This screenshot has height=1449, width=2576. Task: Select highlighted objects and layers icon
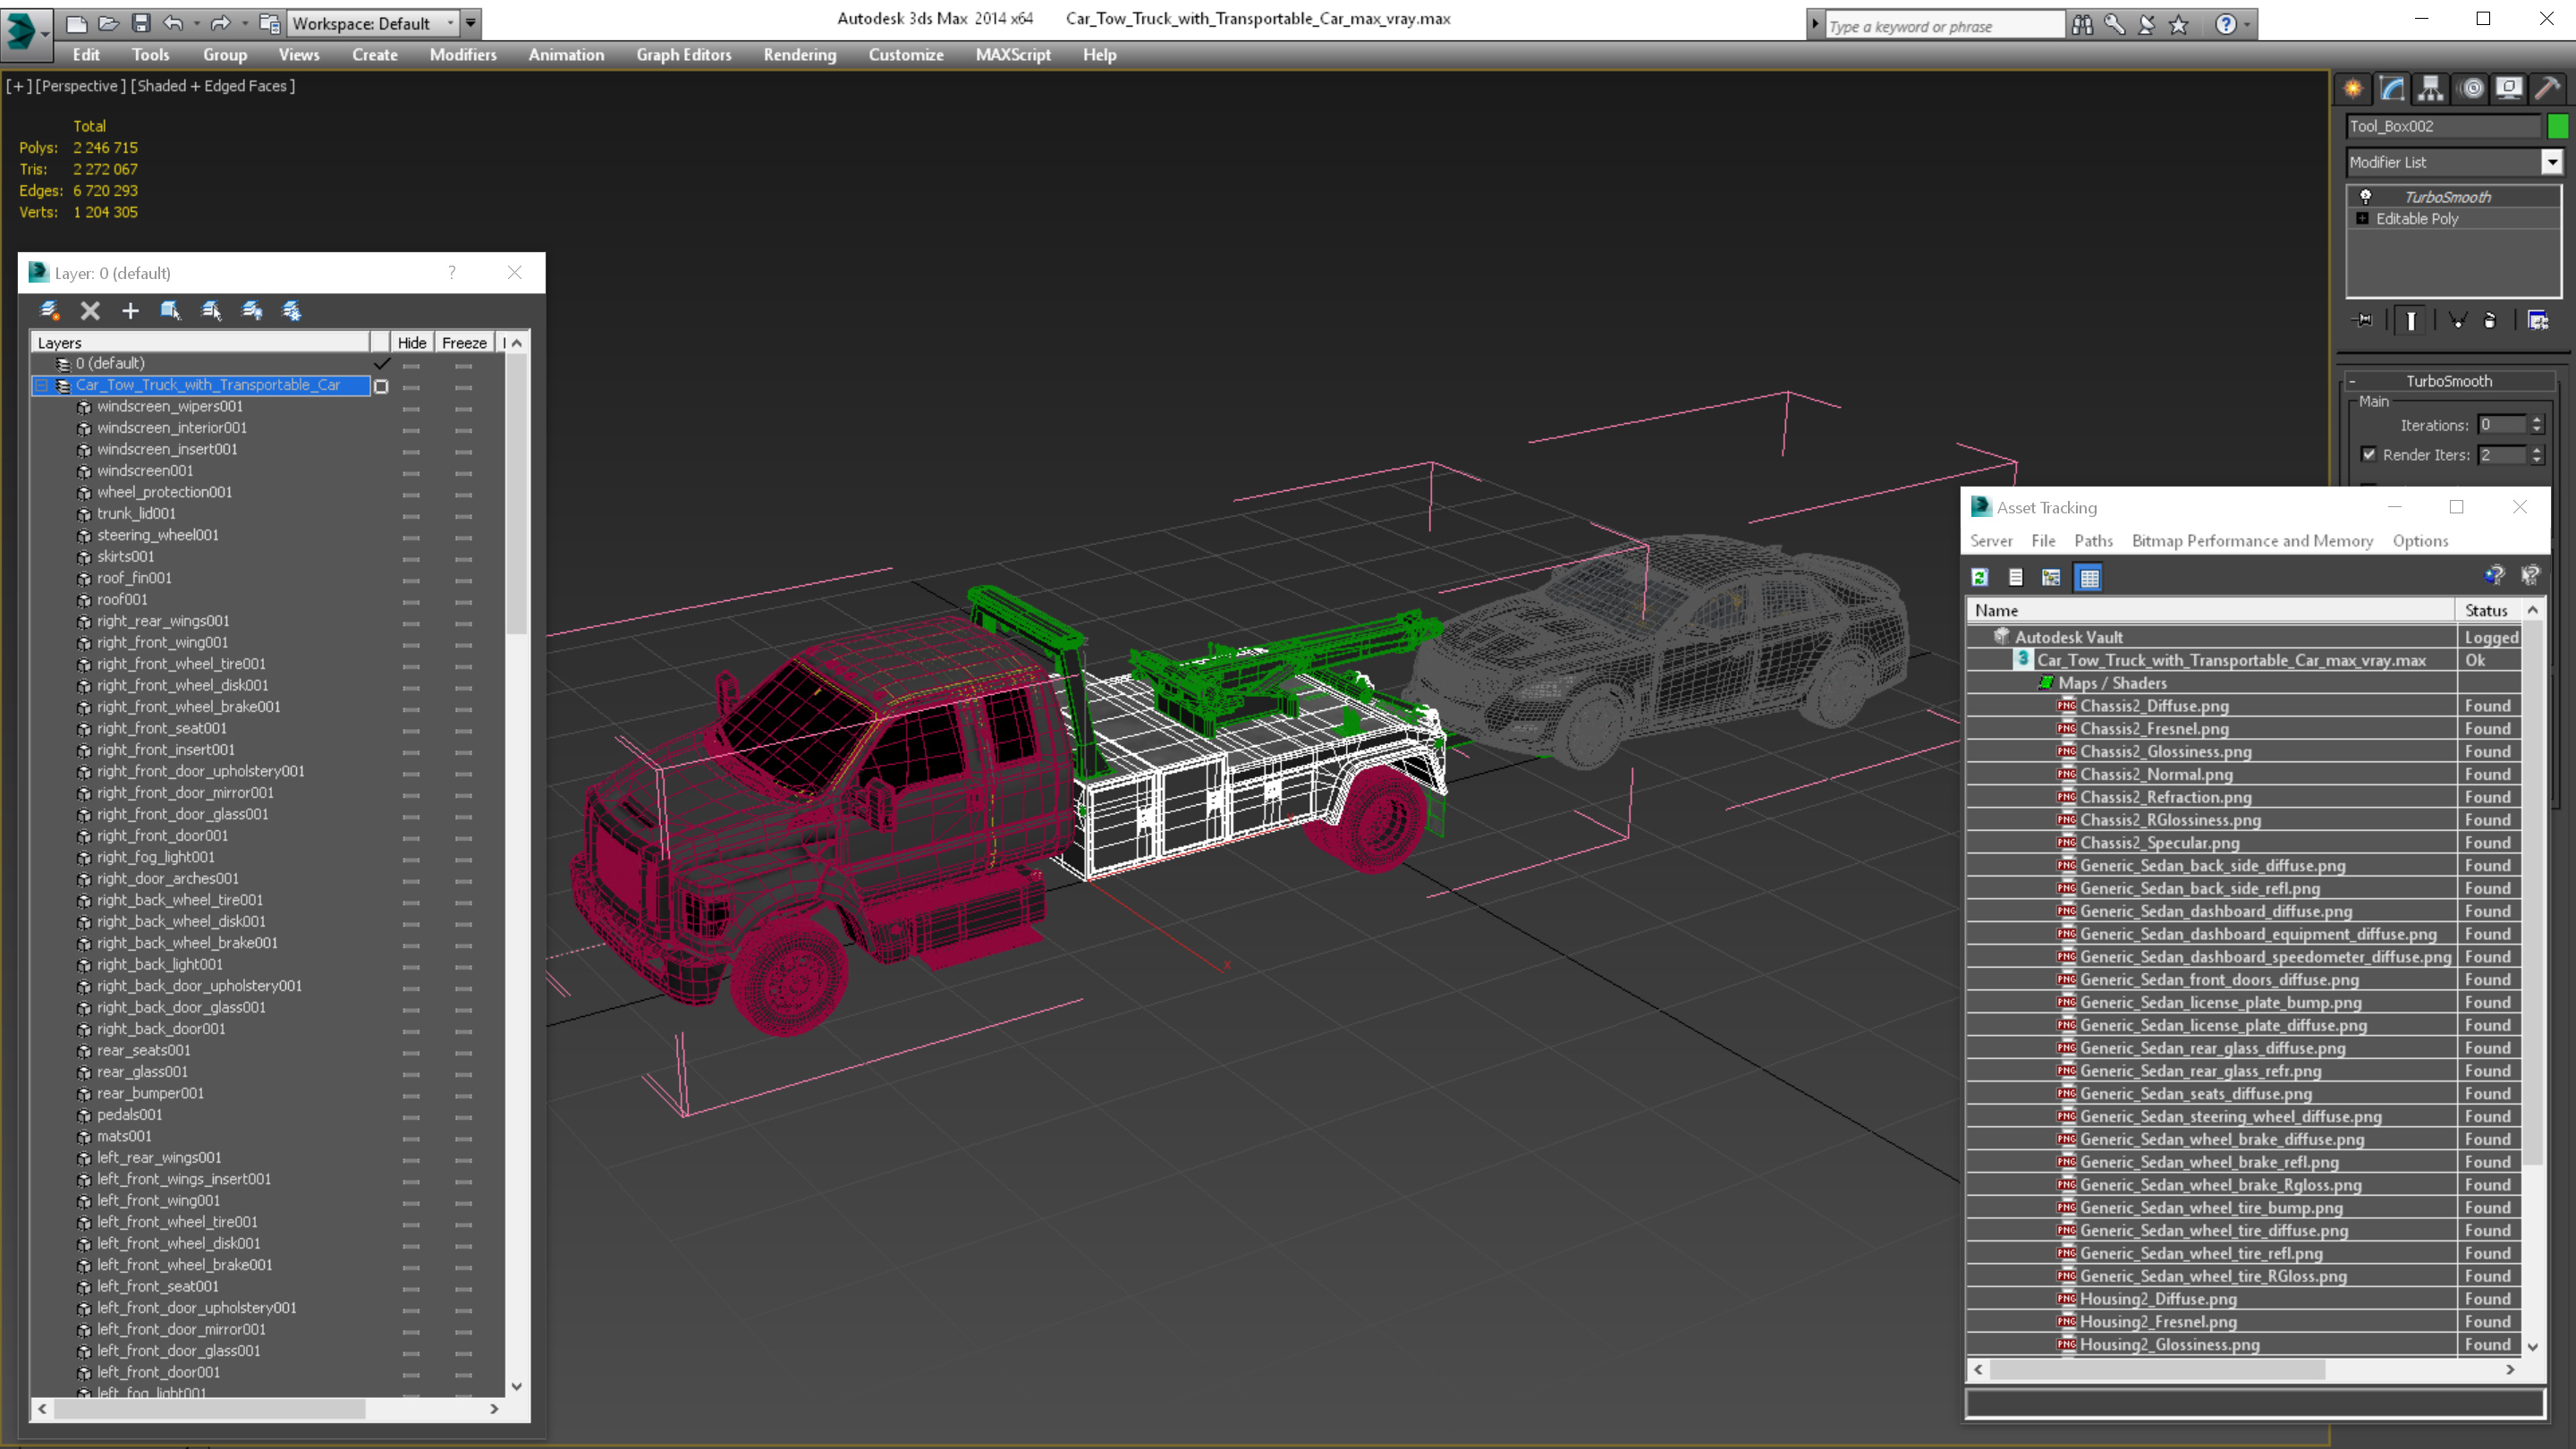(170, 310)
